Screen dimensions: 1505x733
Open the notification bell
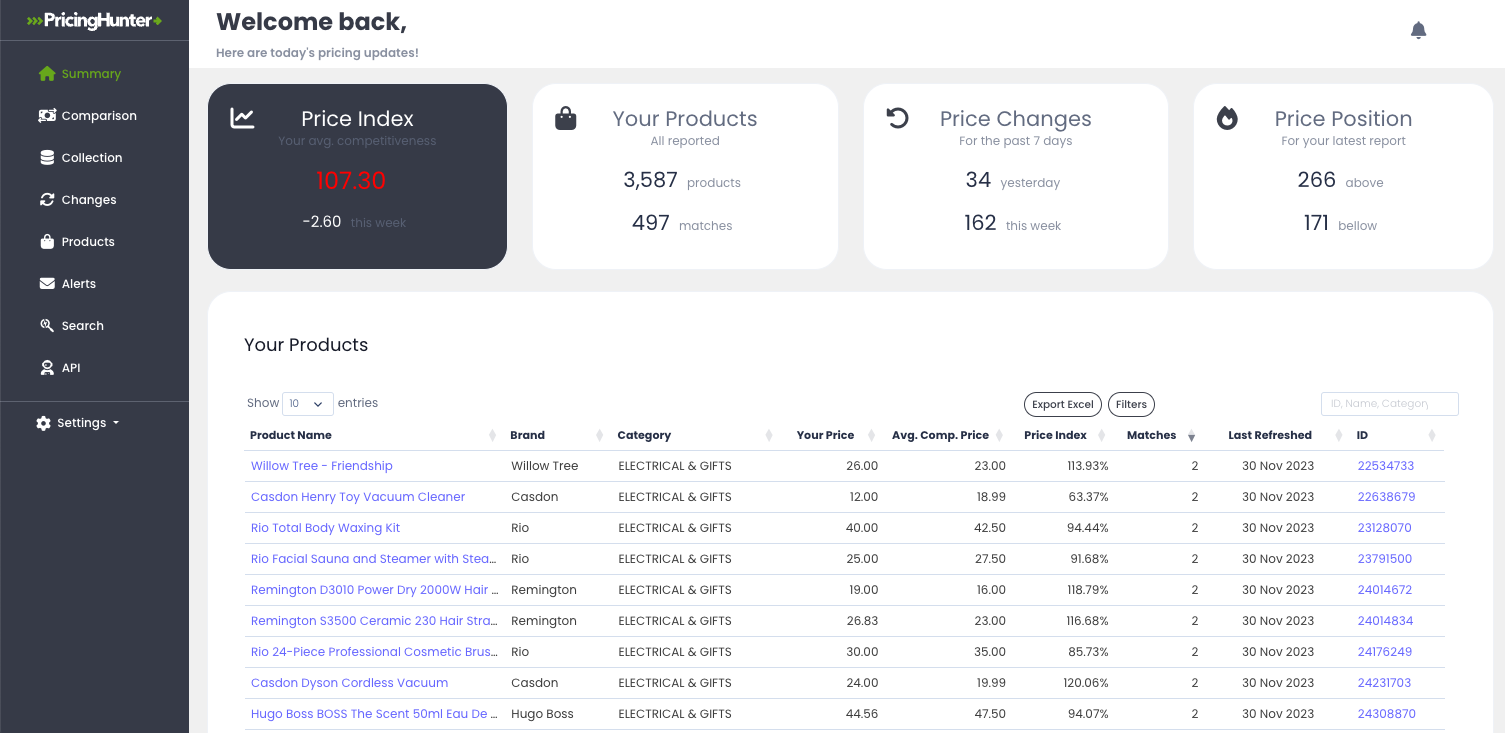point(1418,29)
